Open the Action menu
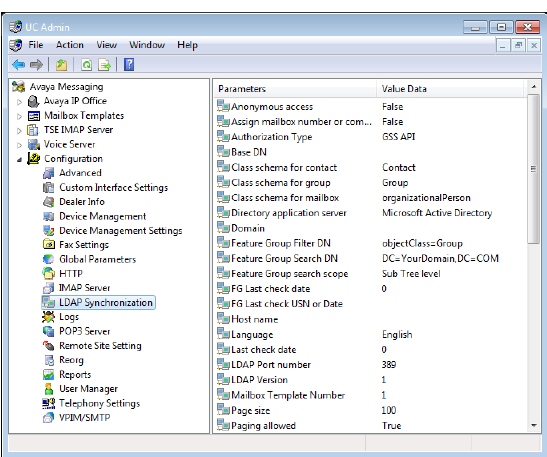547x457 pixels. pos(70,45)
